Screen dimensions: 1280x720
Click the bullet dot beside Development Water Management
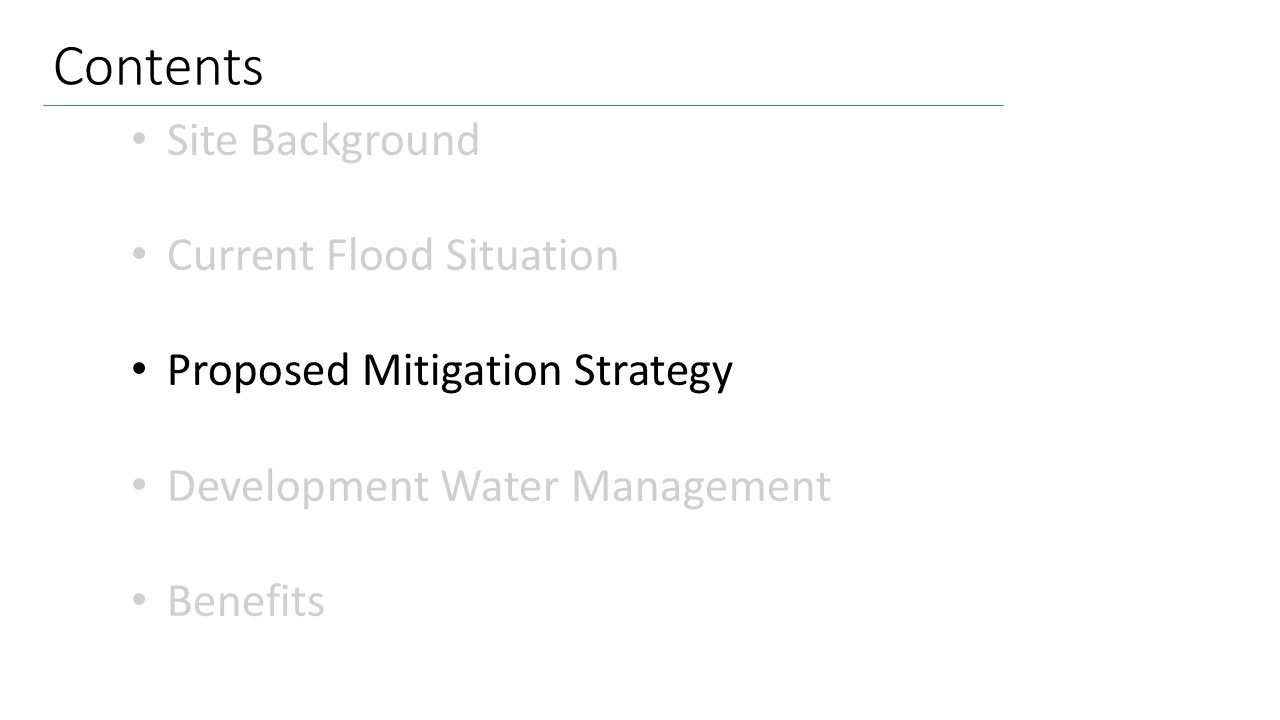tap(140, 486)
